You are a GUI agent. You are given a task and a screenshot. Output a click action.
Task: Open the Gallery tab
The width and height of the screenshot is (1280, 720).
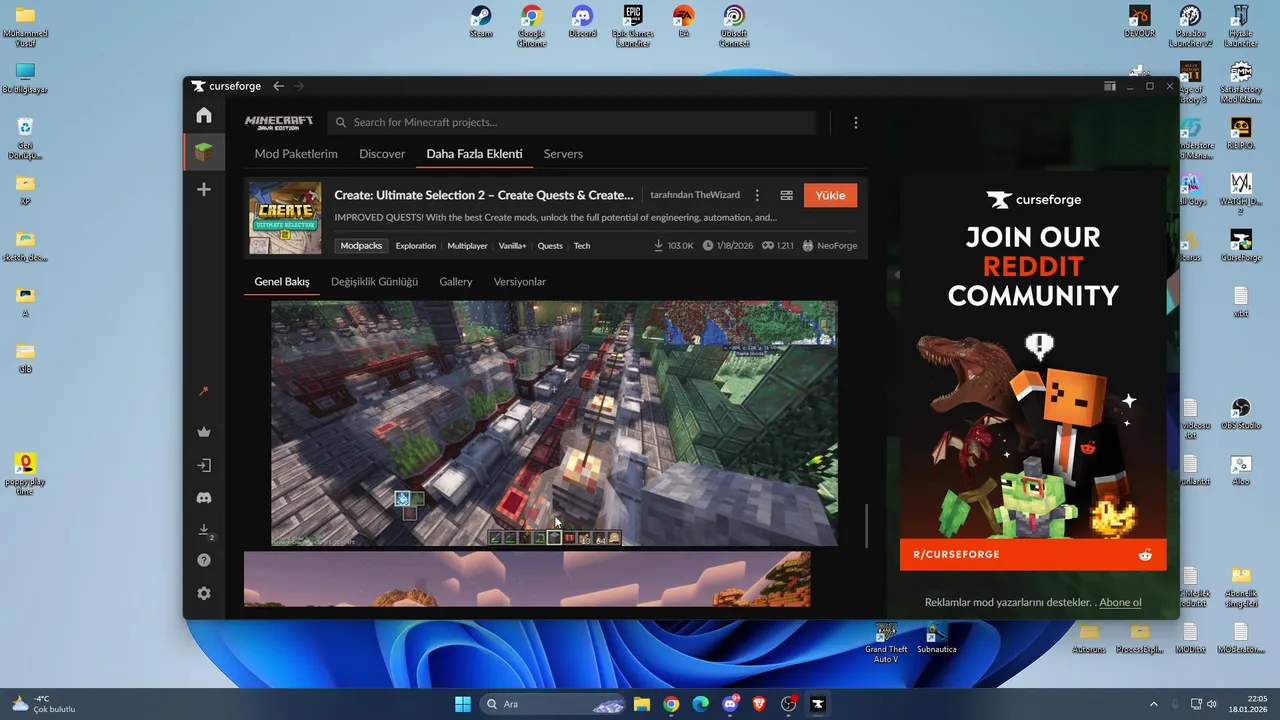tap(456, 282)
